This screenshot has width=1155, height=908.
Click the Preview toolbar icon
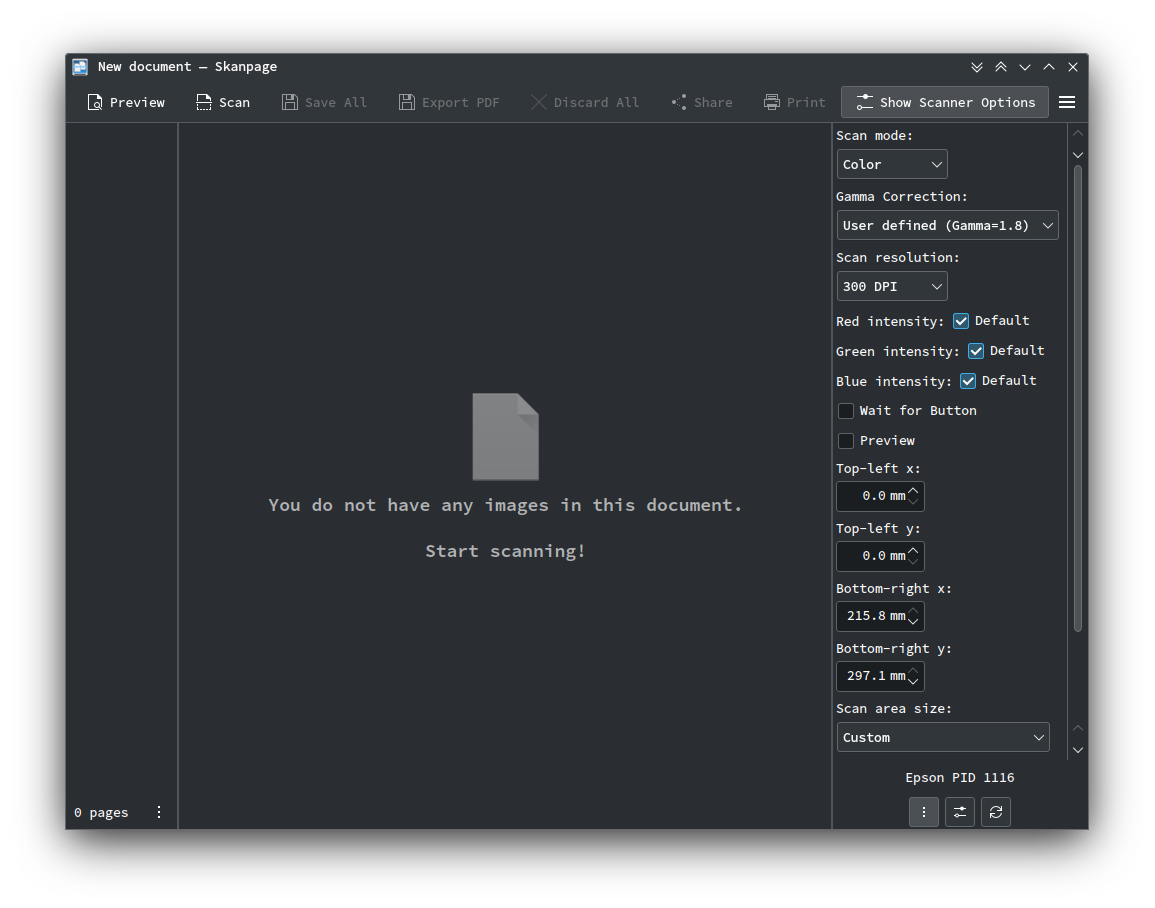click(95, 102)
